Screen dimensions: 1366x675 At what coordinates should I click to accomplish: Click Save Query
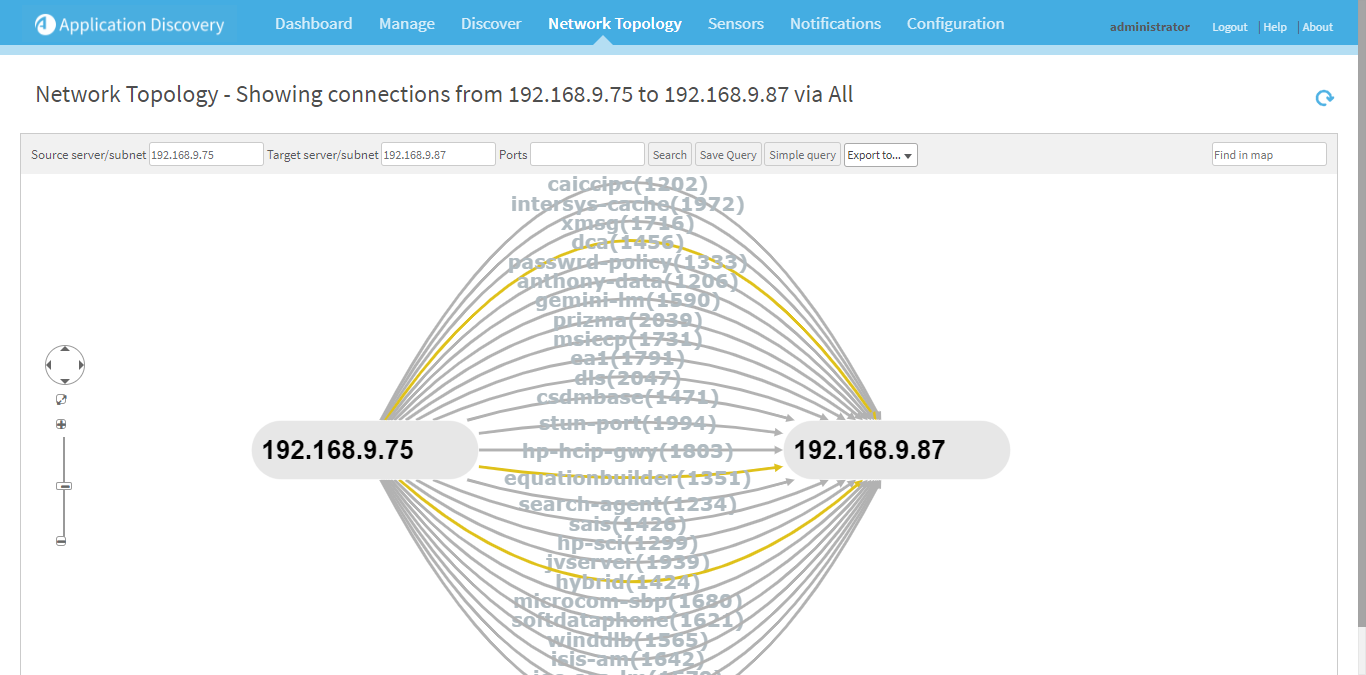pos(727,154)
